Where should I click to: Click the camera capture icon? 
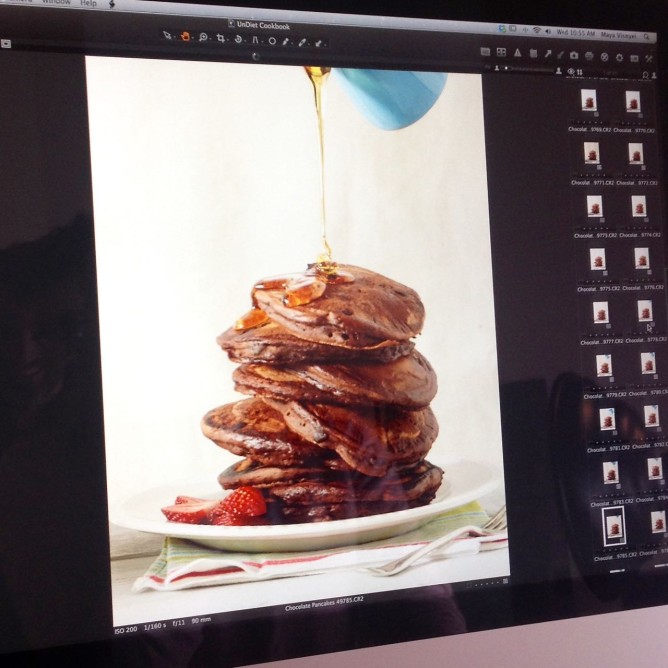(x=574, y=55)
